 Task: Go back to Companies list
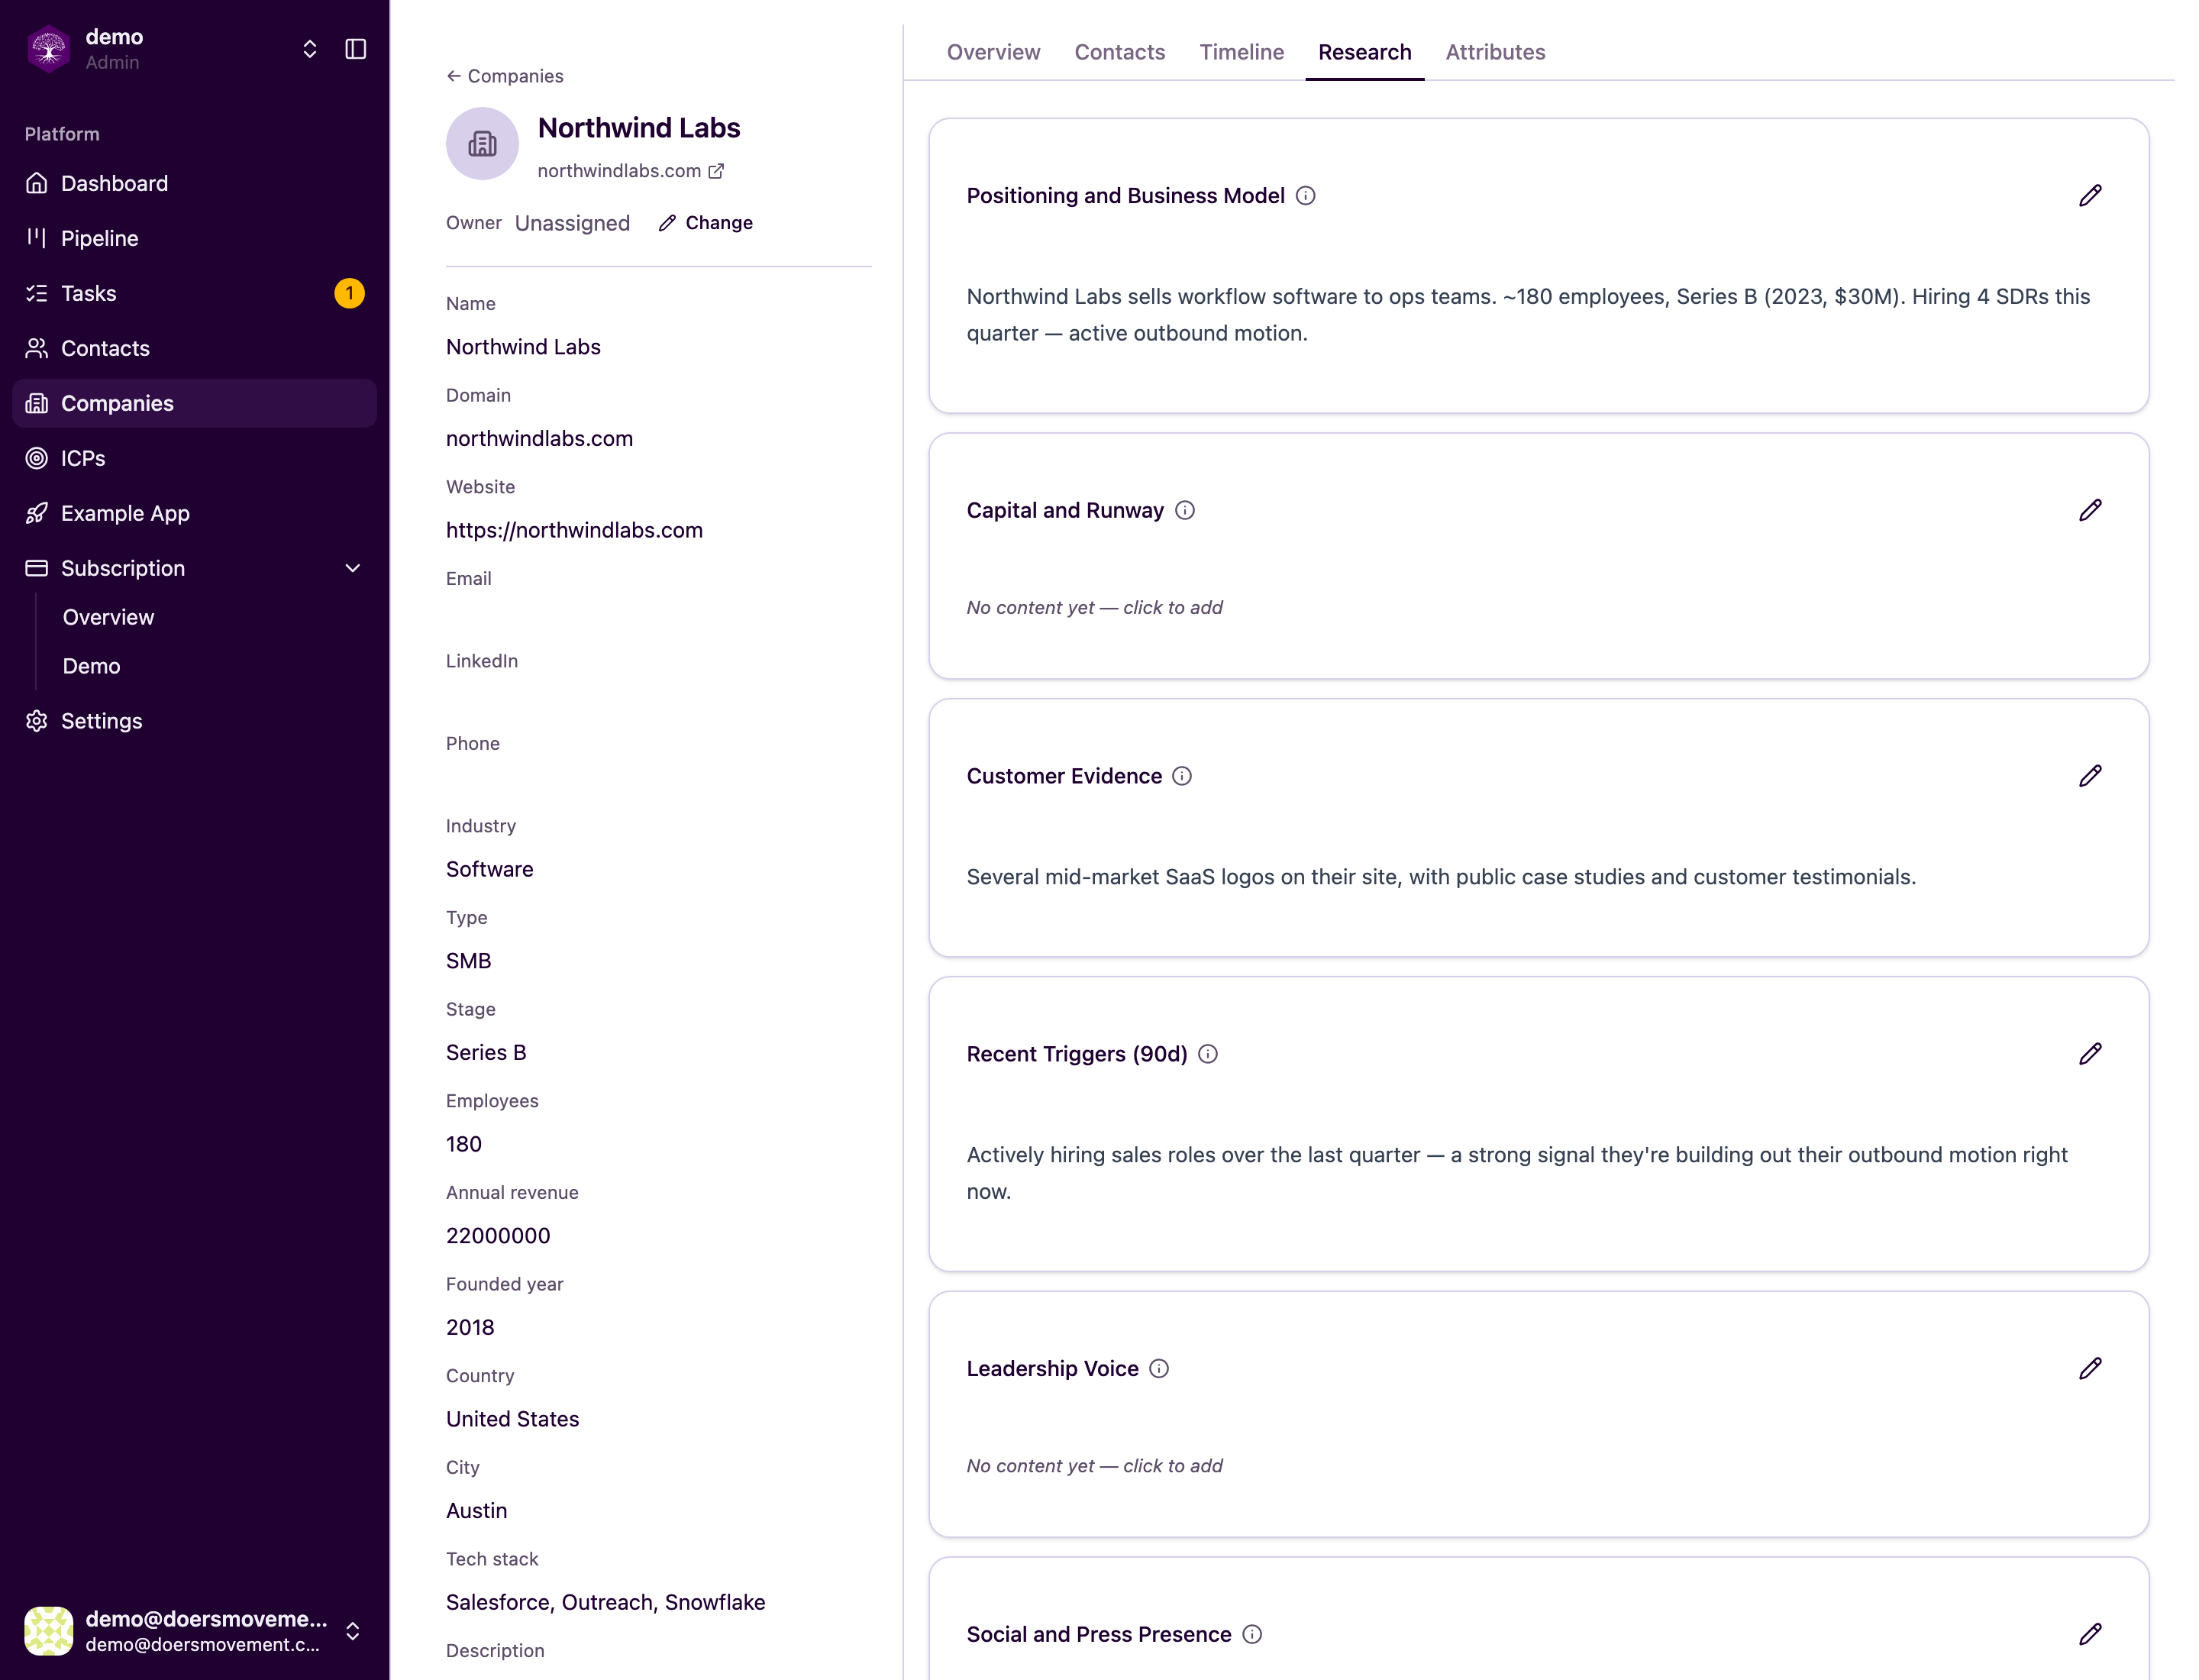click(505, 76)
